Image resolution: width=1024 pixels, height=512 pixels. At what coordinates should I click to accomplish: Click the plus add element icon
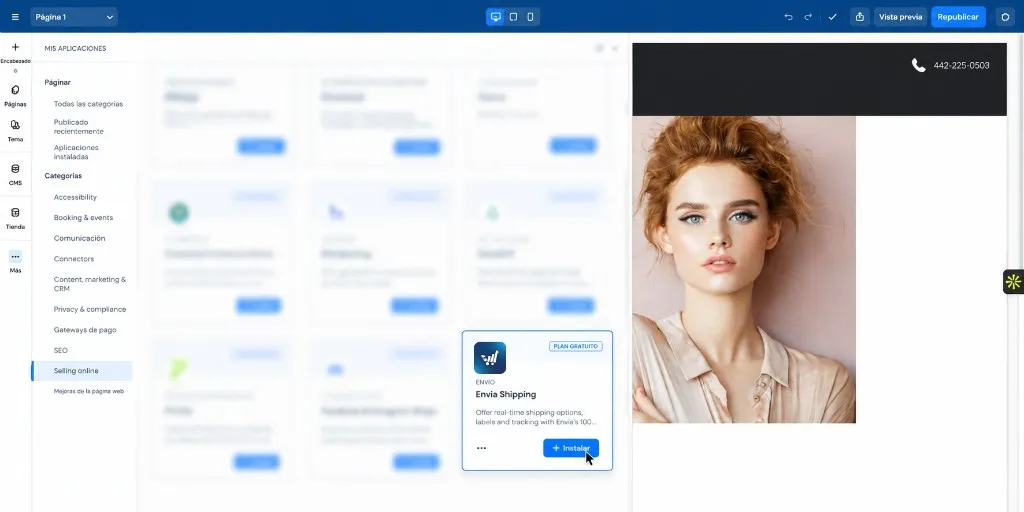pyautogui.click(x=16, y=47)
